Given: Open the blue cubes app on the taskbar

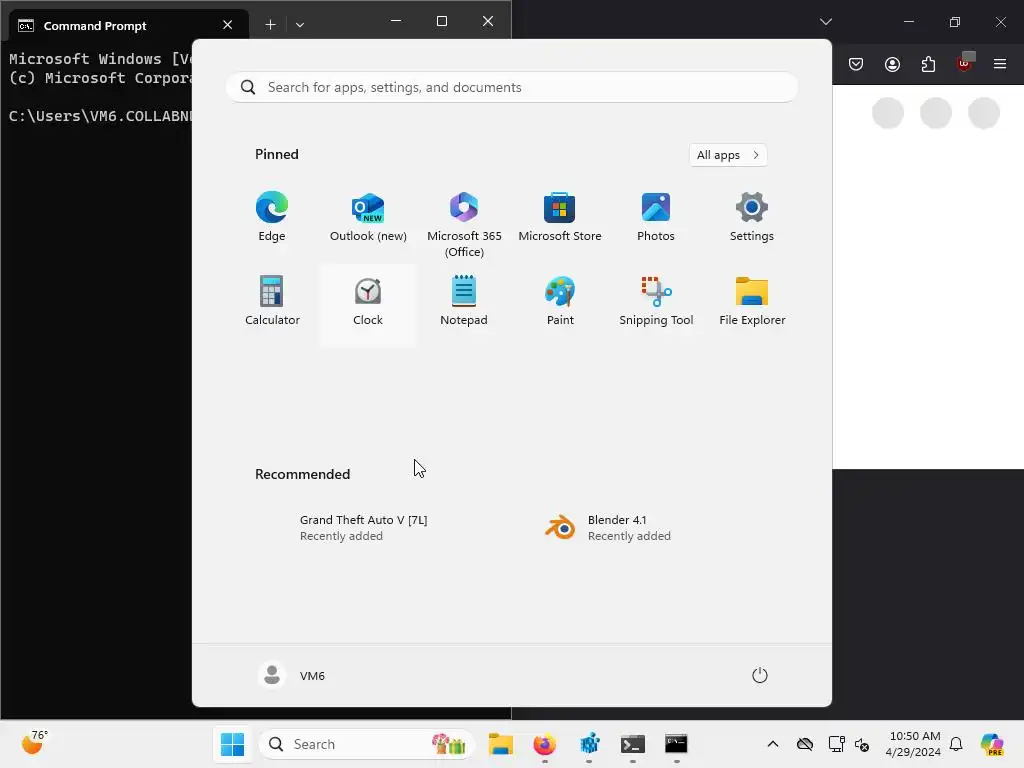Looking at the screenshot, I should click(x=589, y=744).
